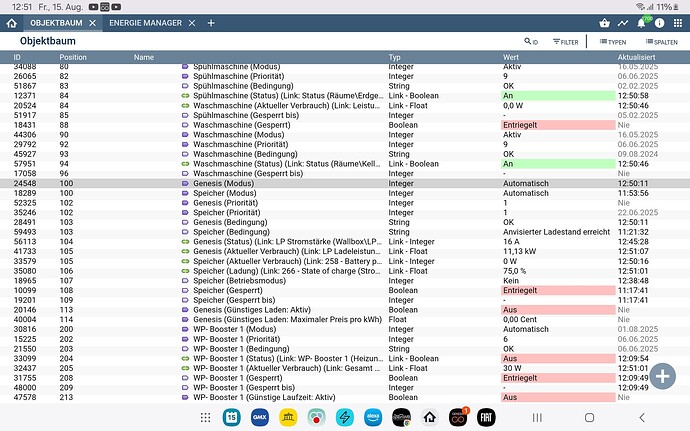690x431 pixels.
Task: Click Aus value of Genesis (Günstiges Laden: Aktiv)
Action: pyautogui.click(x=558, y=309)
